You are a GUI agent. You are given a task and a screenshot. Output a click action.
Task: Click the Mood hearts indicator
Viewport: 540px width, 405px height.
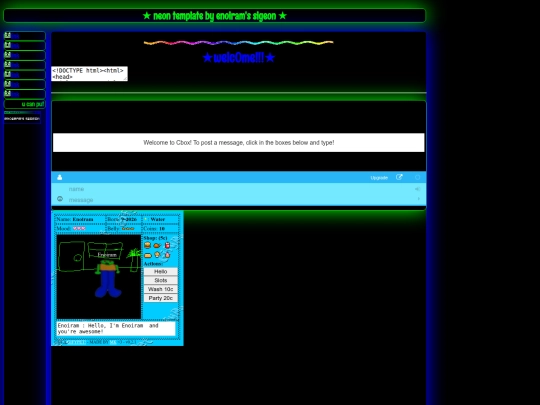pyautogui.click(x=79, y=228)
